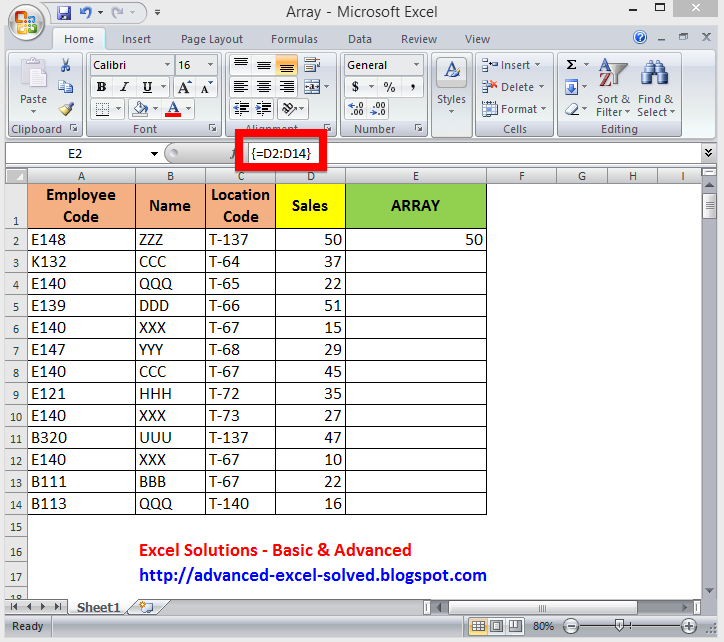Set top vertical alignment
This screenshot has height=642, width=724.
[x=241, y=65]
